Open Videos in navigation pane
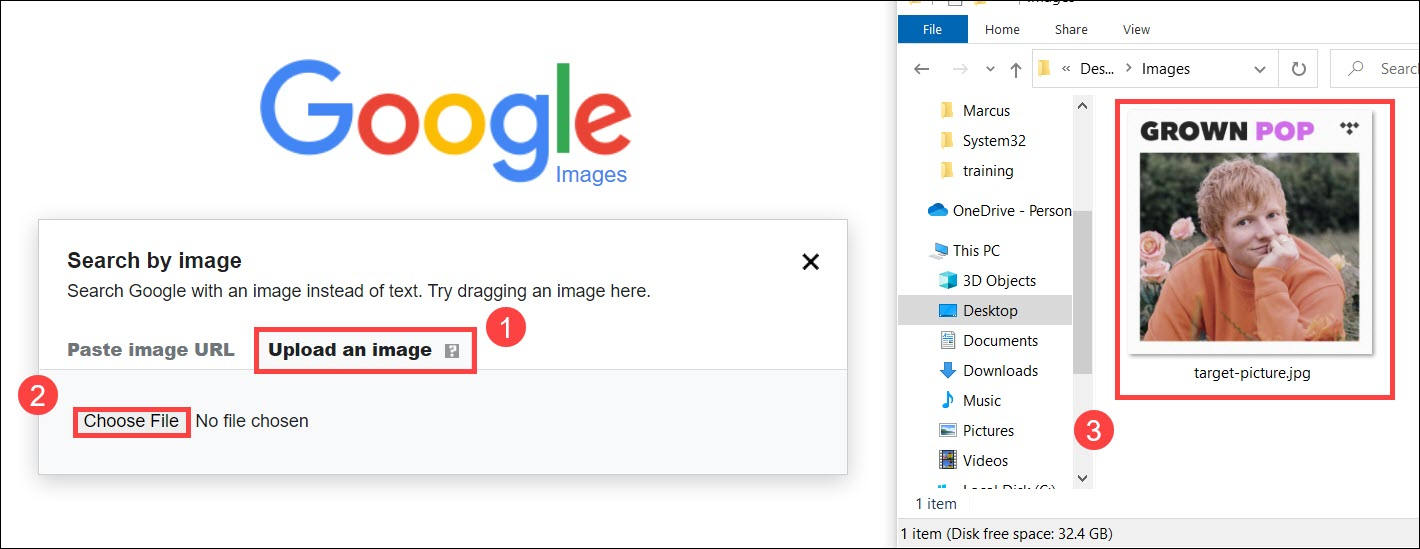The height and width of the screenshot is (549, 1420). 985,461
